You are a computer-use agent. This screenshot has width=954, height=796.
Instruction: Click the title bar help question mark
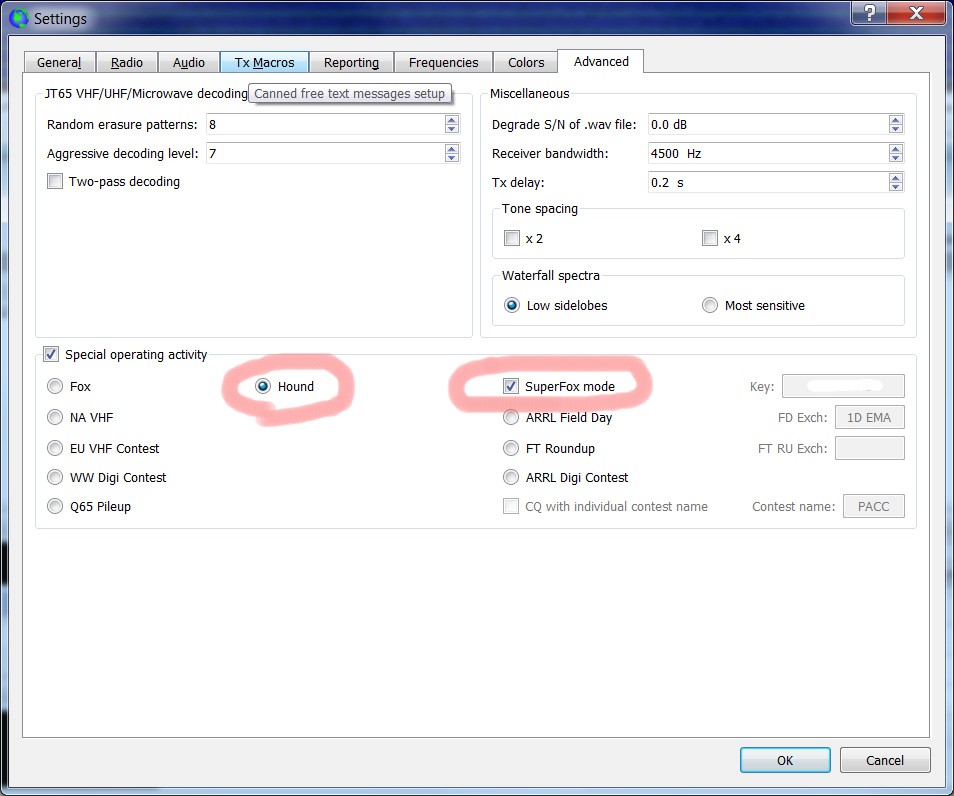[x=866, y=13]
